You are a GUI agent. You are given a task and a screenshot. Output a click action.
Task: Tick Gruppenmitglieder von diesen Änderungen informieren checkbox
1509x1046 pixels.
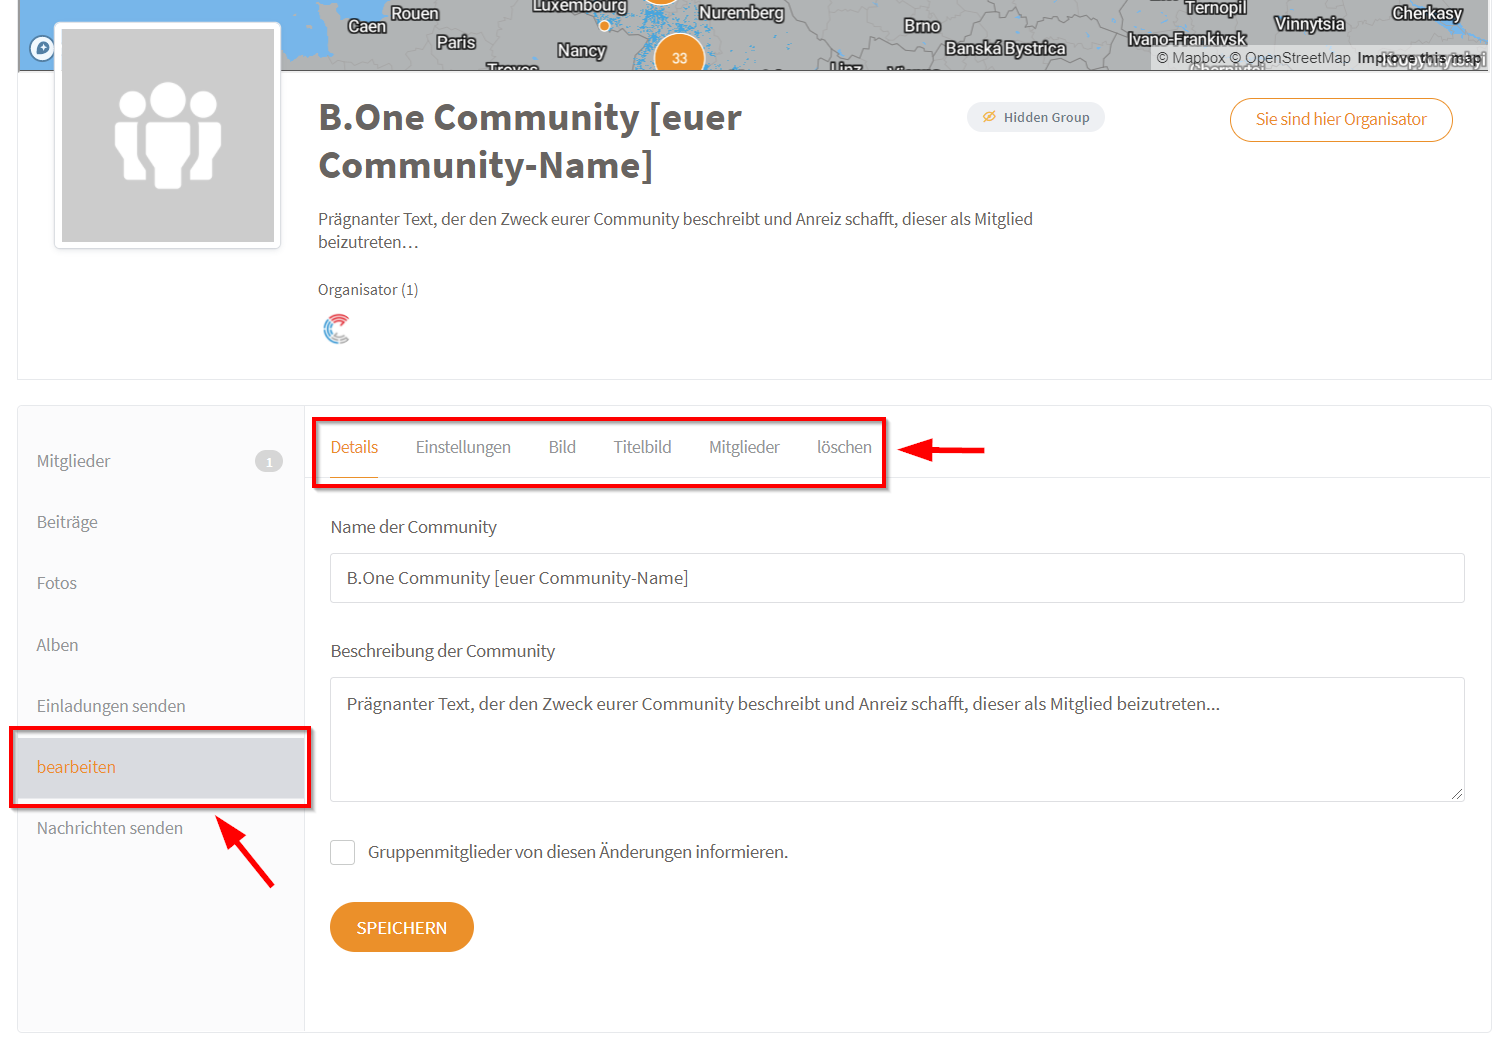point(343,852)
